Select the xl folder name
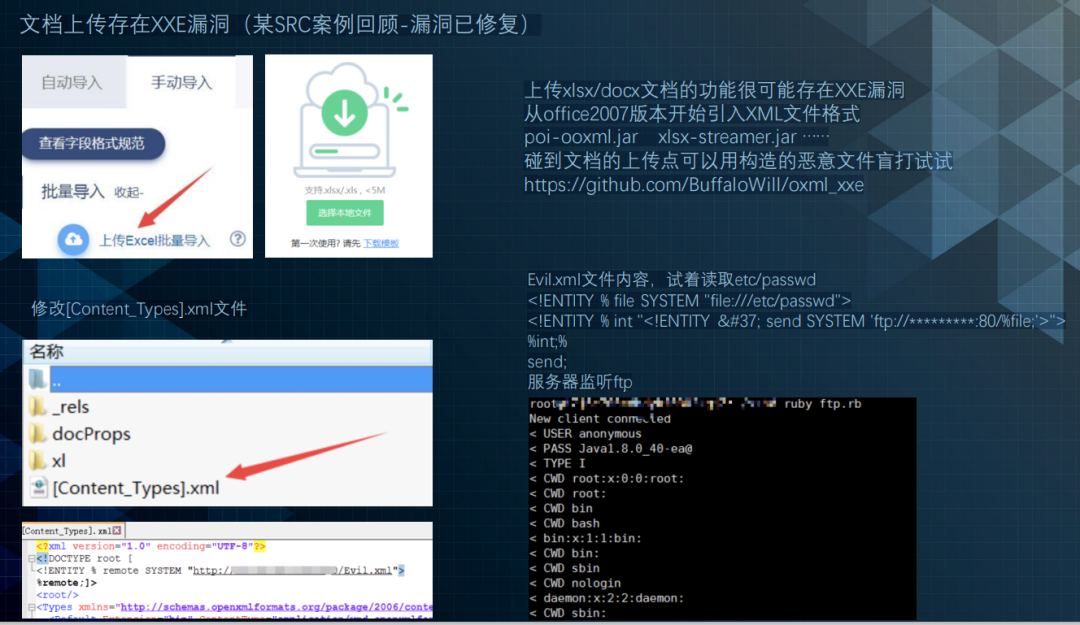The height and width of the screenshot is (625, 1080). coord(59,460)
